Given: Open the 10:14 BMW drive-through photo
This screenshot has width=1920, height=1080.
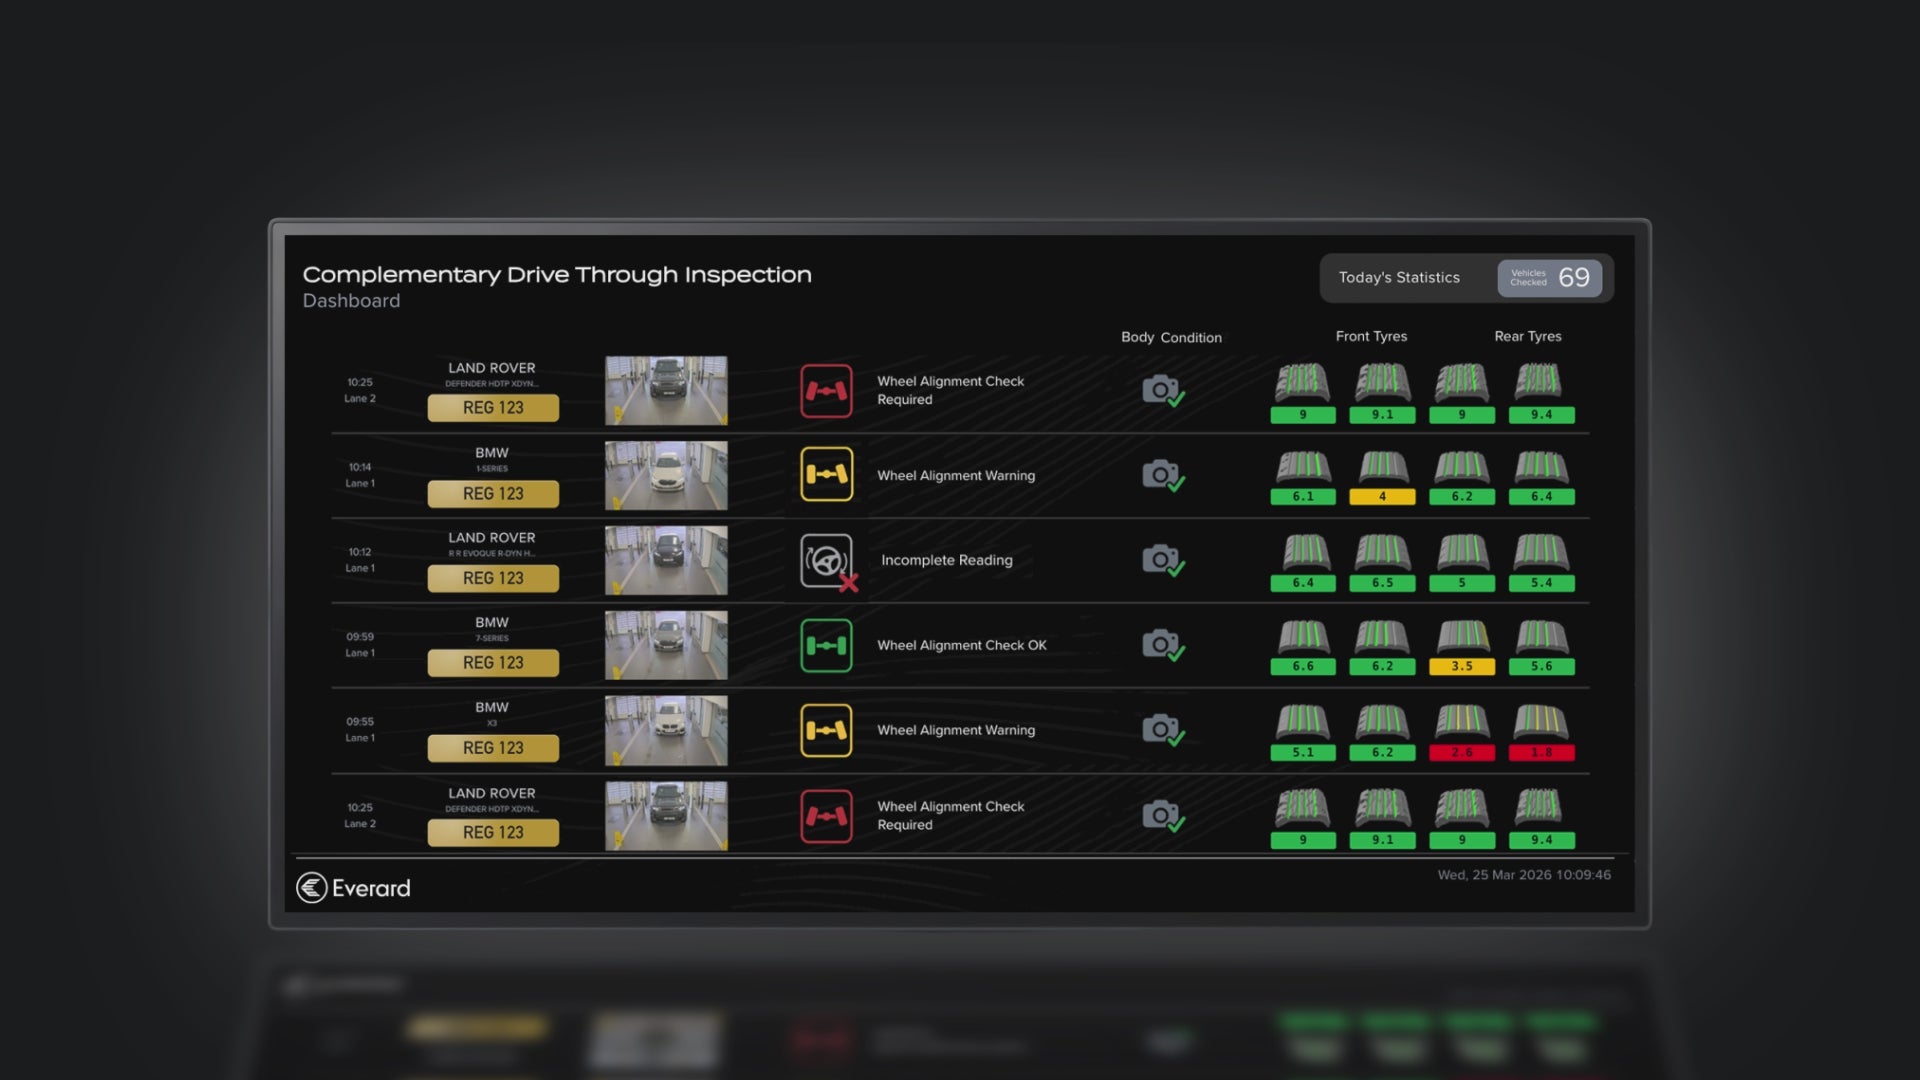Looking at the screenshot, I should coord(666,476).
